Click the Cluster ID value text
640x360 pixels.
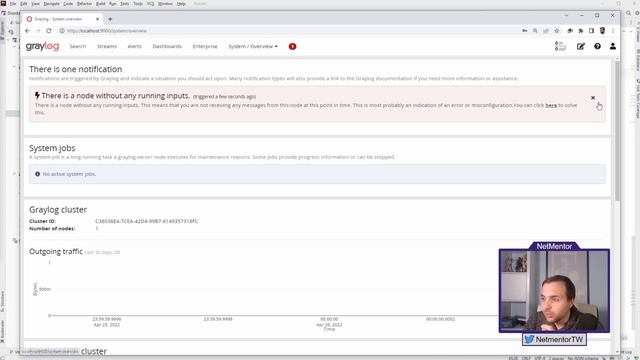point(147,221)
